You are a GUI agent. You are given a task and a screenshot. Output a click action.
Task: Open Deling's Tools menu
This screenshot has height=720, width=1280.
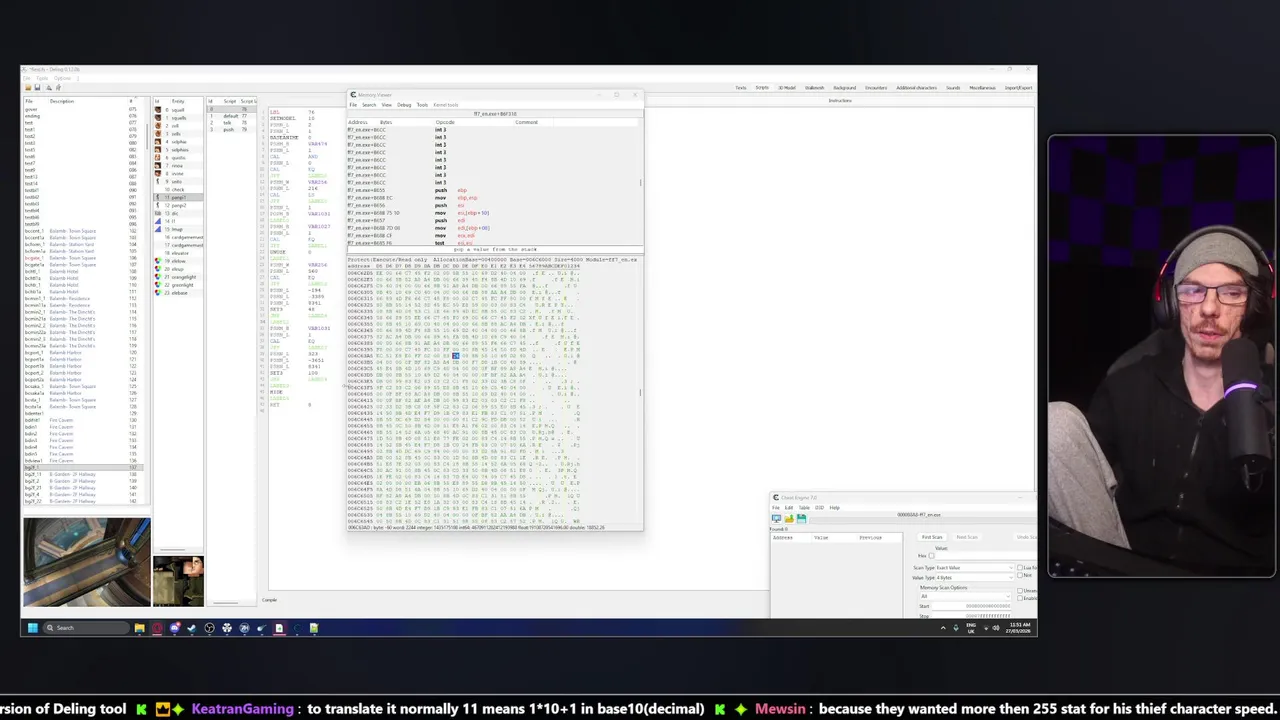point(42,77)
